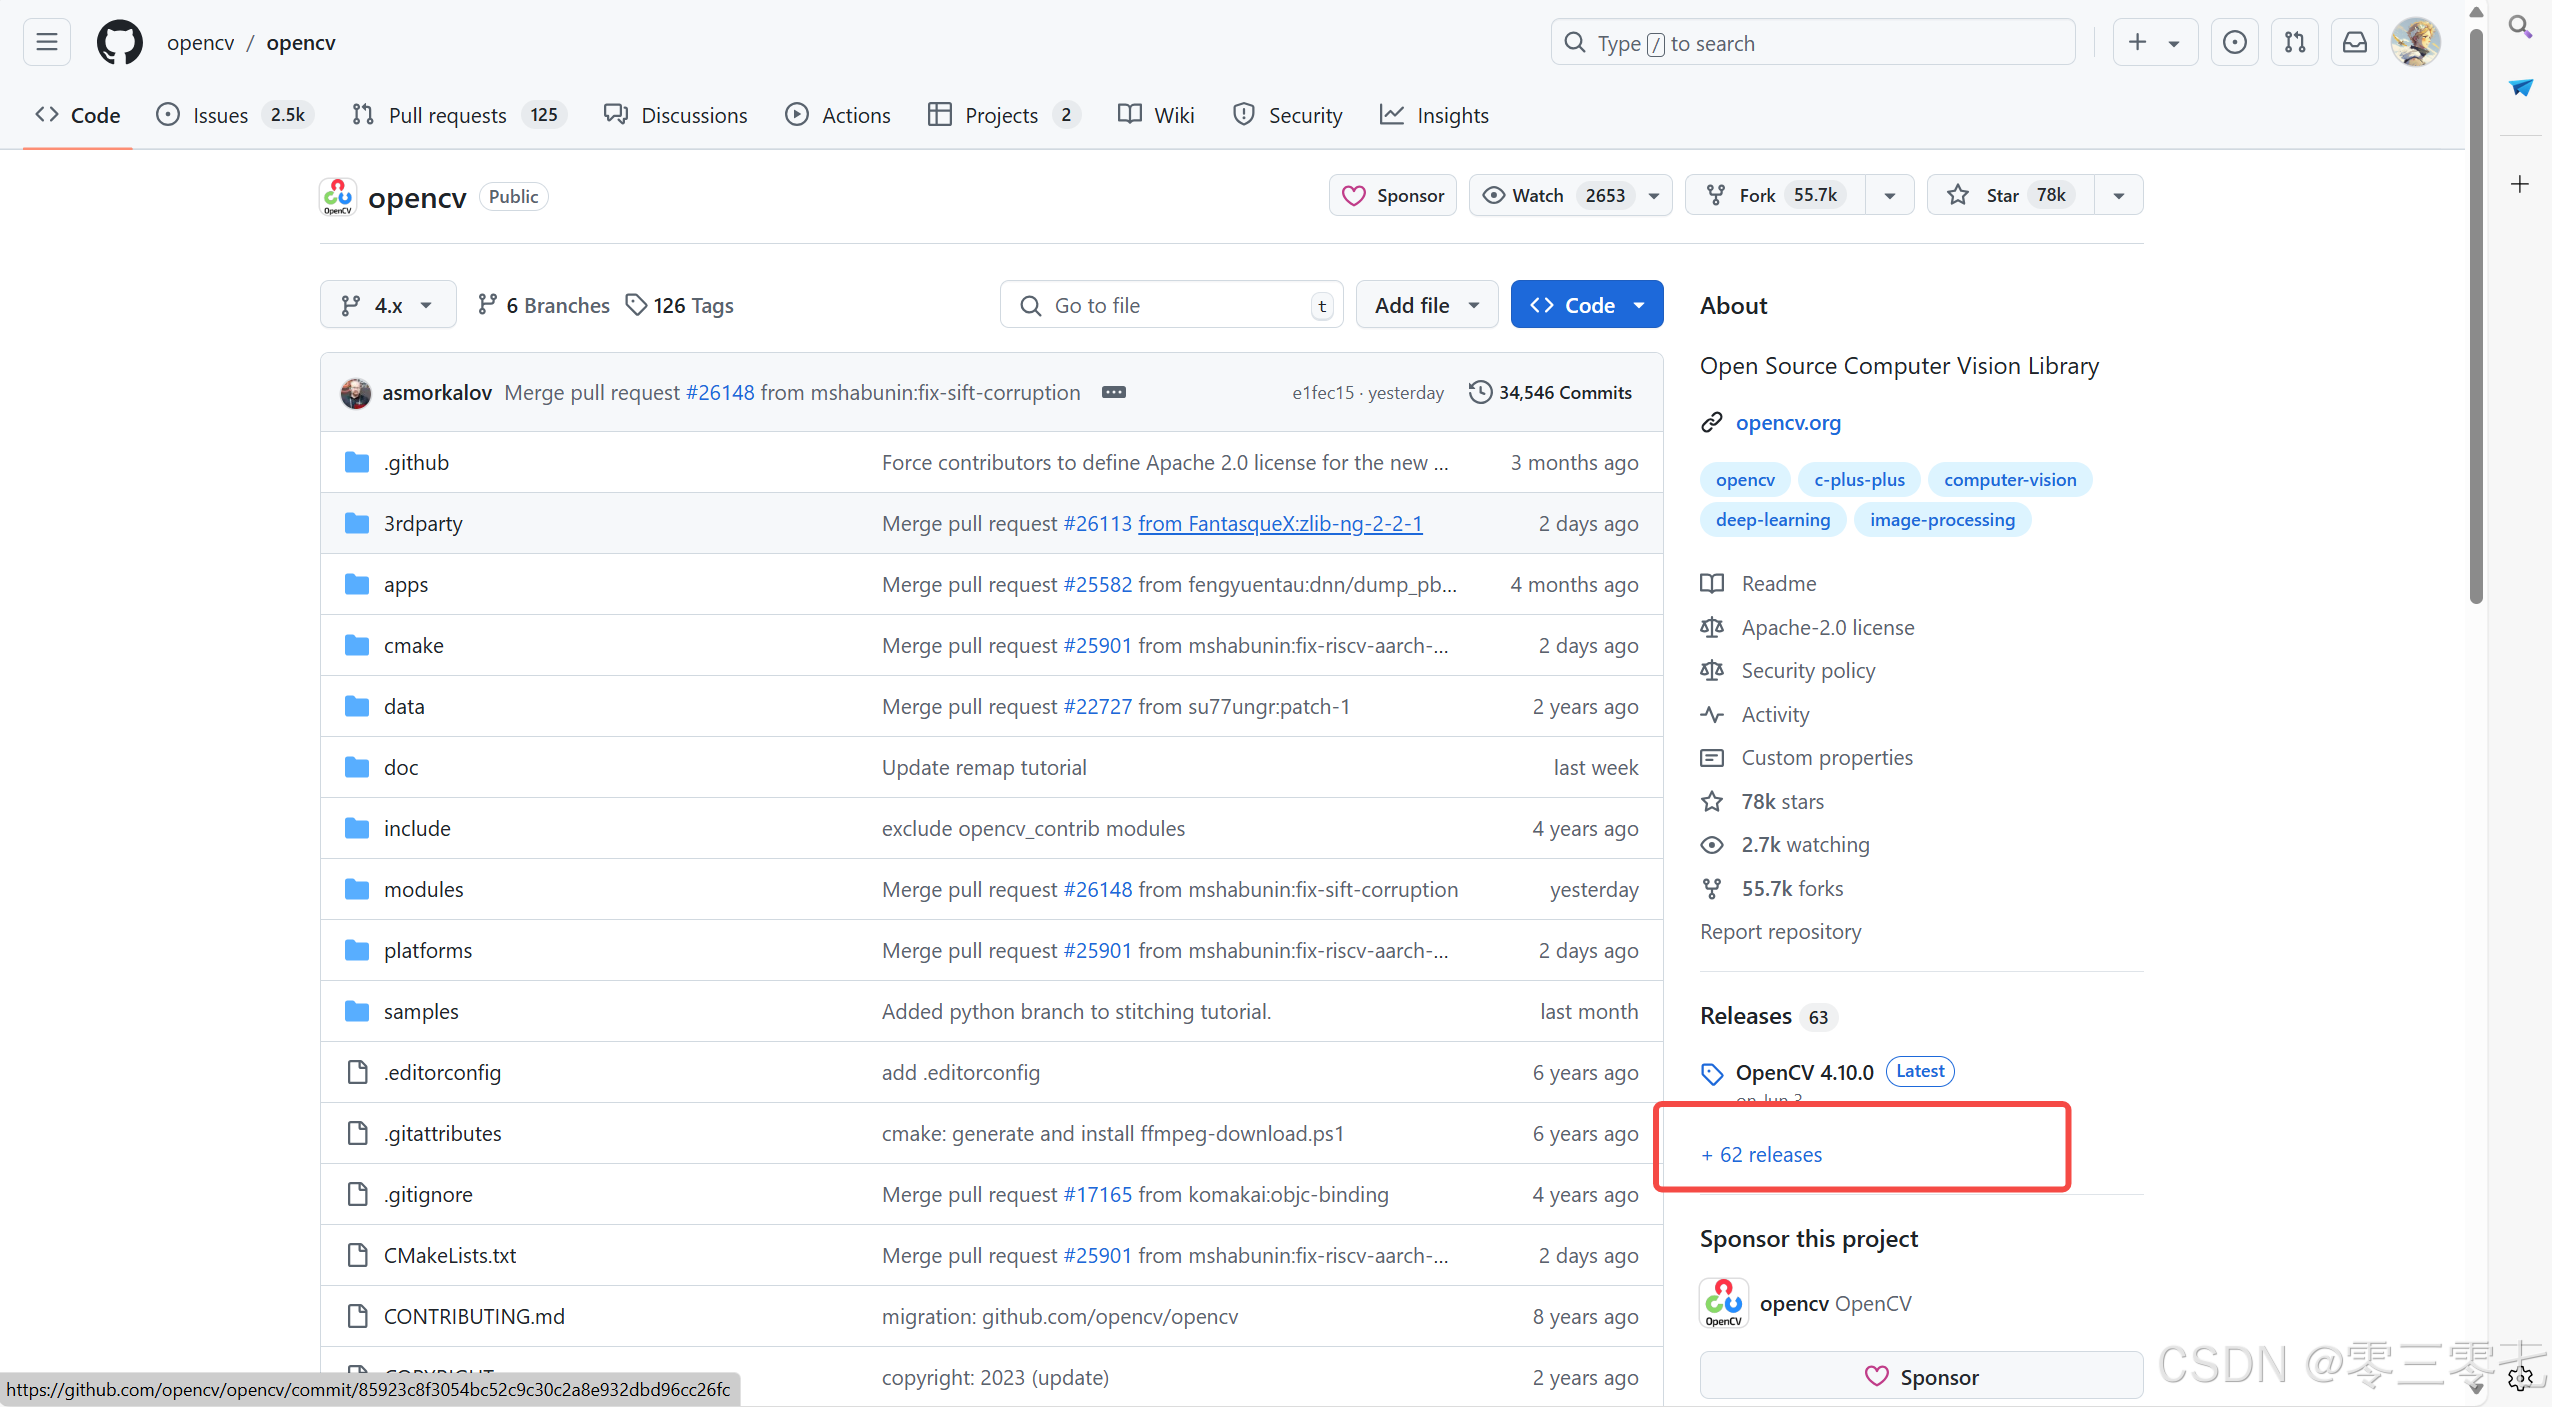Open the opencv.org website link
The image size is (2552, 1407).
(1787, 422)
